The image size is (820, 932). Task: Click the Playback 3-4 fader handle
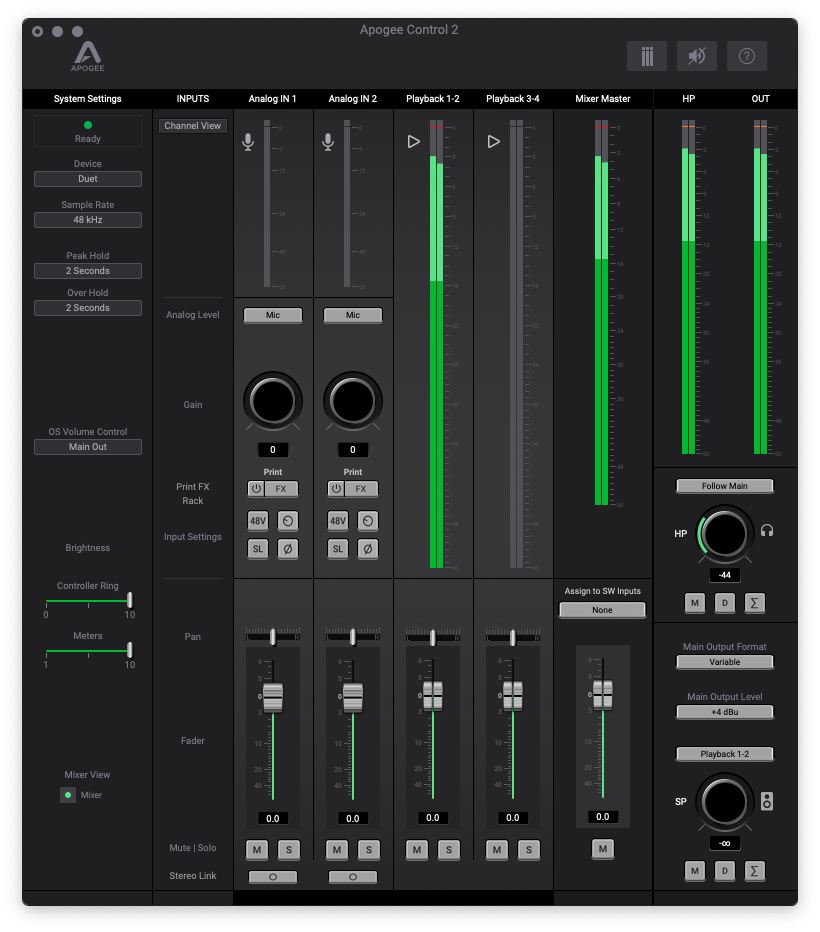[513, 696]
